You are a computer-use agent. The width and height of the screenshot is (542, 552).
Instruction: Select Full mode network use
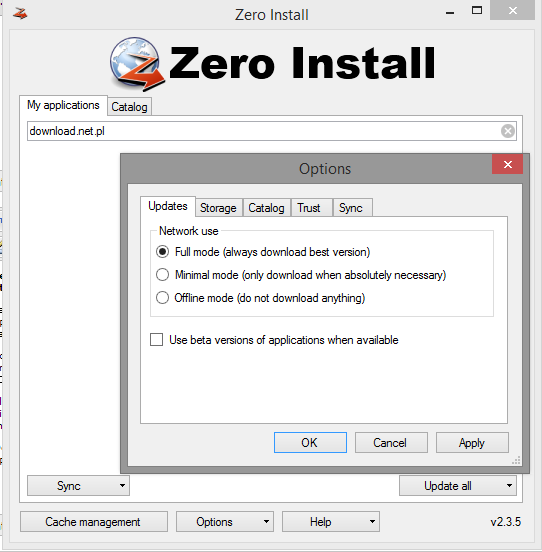click(x=162, y=252)
